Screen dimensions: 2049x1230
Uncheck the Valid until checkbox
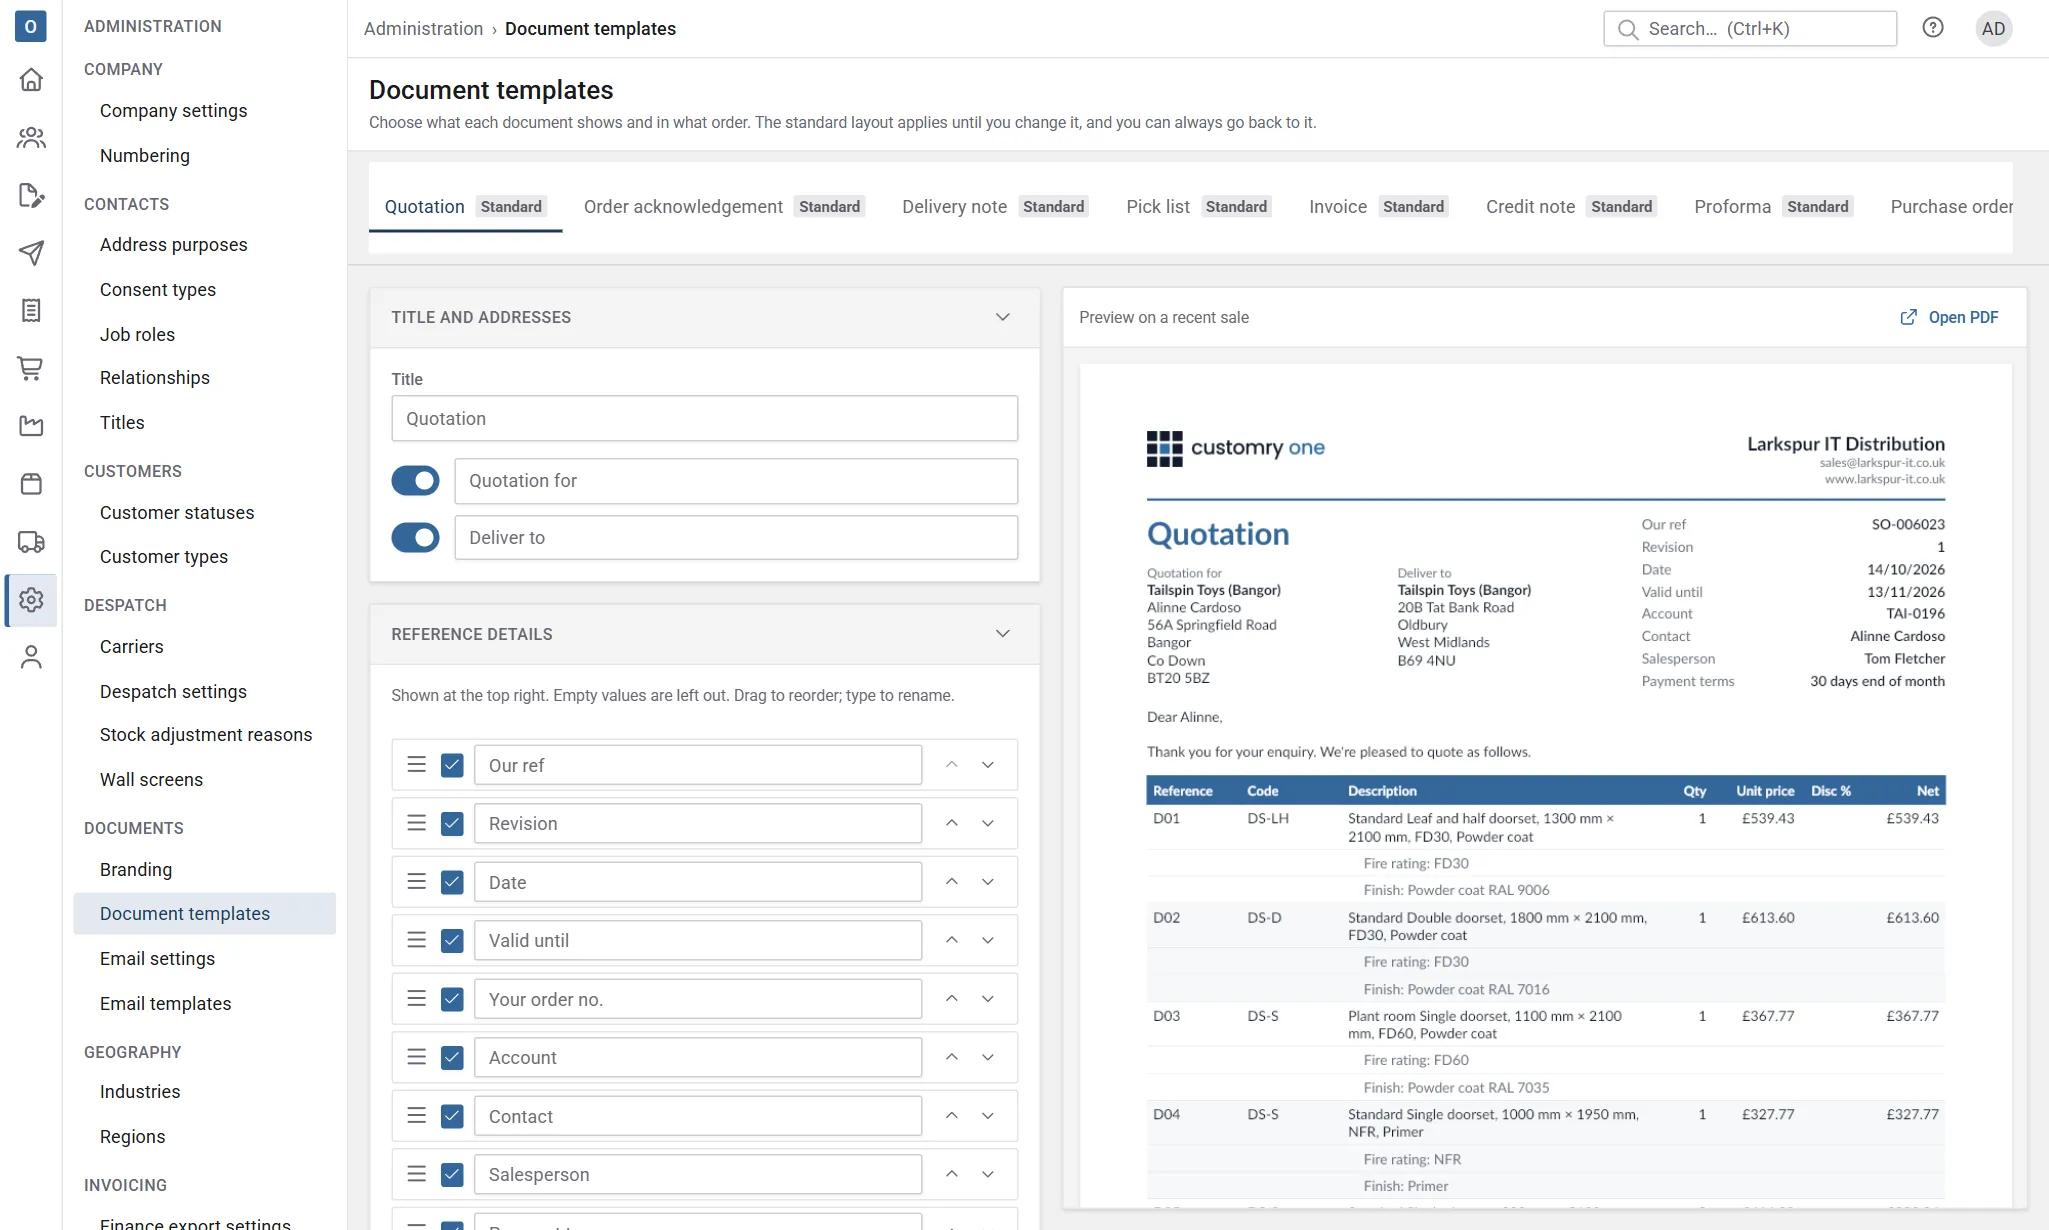tap(452, 940)
